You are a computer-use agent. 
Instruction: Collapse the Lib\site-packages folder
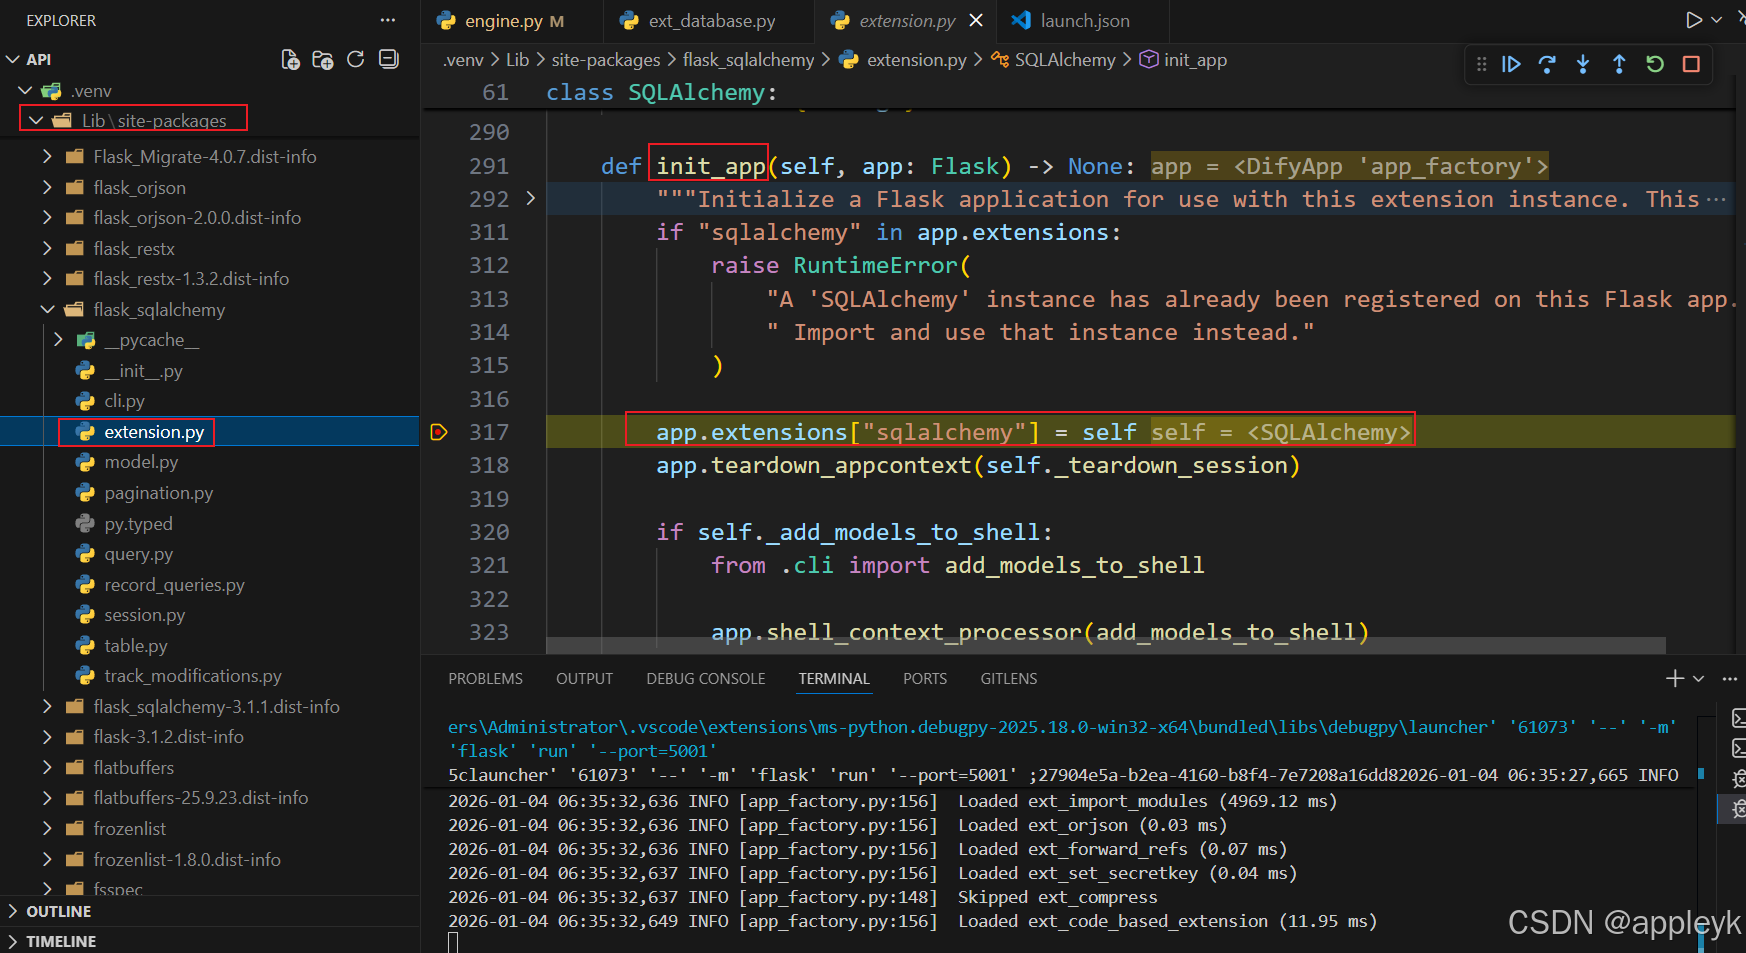(x=36, y=121)
